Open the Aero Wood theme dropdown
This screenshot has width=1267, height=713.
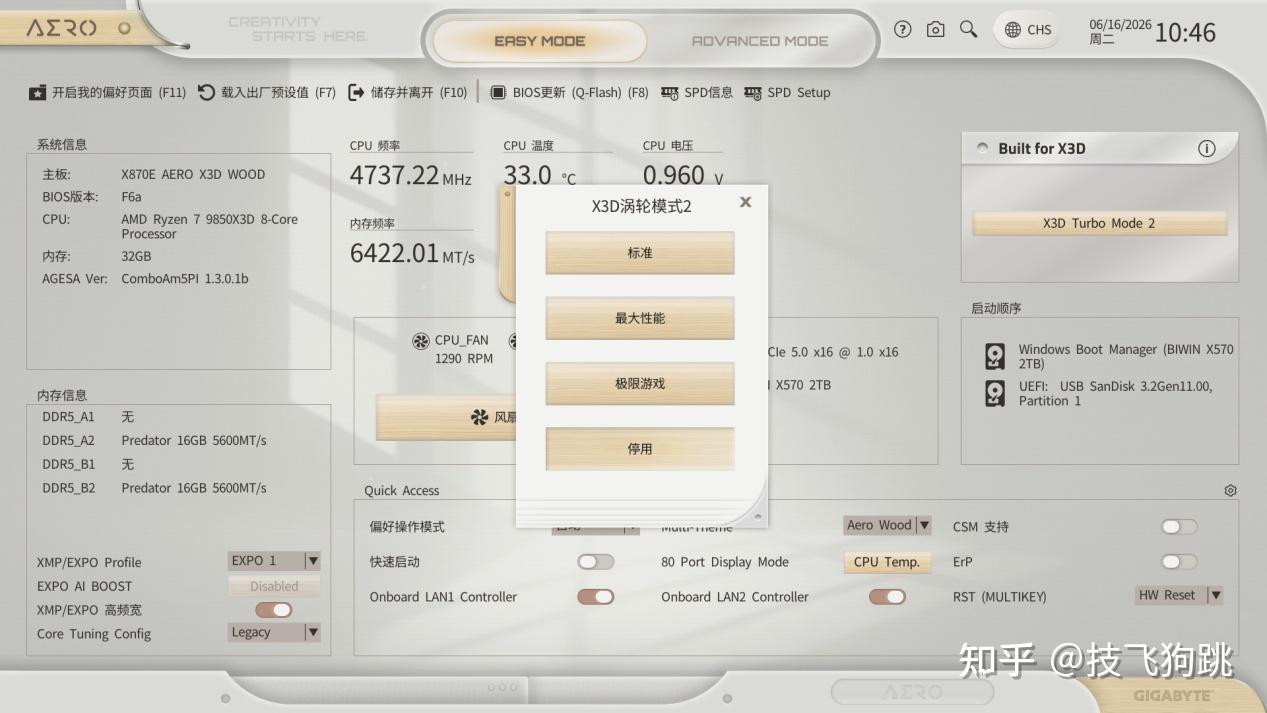click(x=888, y=525)
